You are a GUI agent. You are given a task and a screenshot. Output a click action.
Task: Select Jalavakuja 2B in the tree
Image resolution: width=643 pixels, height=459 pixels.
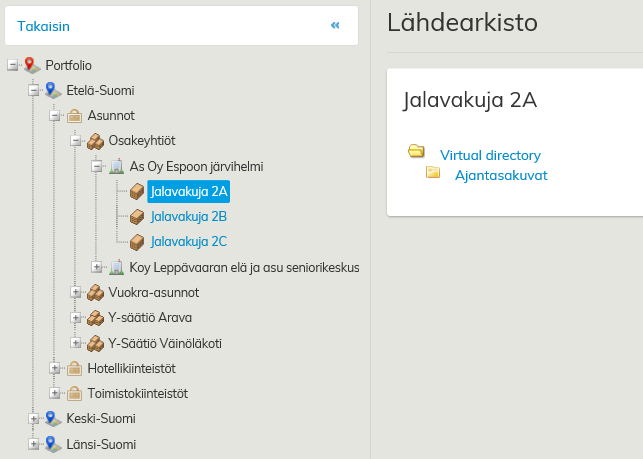(189, 216)
